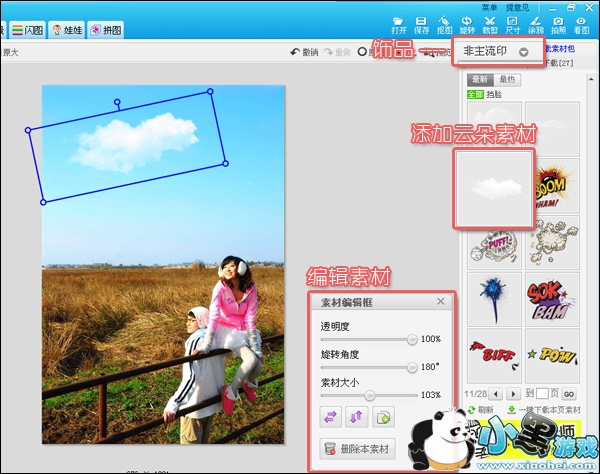Click the scrollbar up arrow in sticker panel

tap(591, 79)
